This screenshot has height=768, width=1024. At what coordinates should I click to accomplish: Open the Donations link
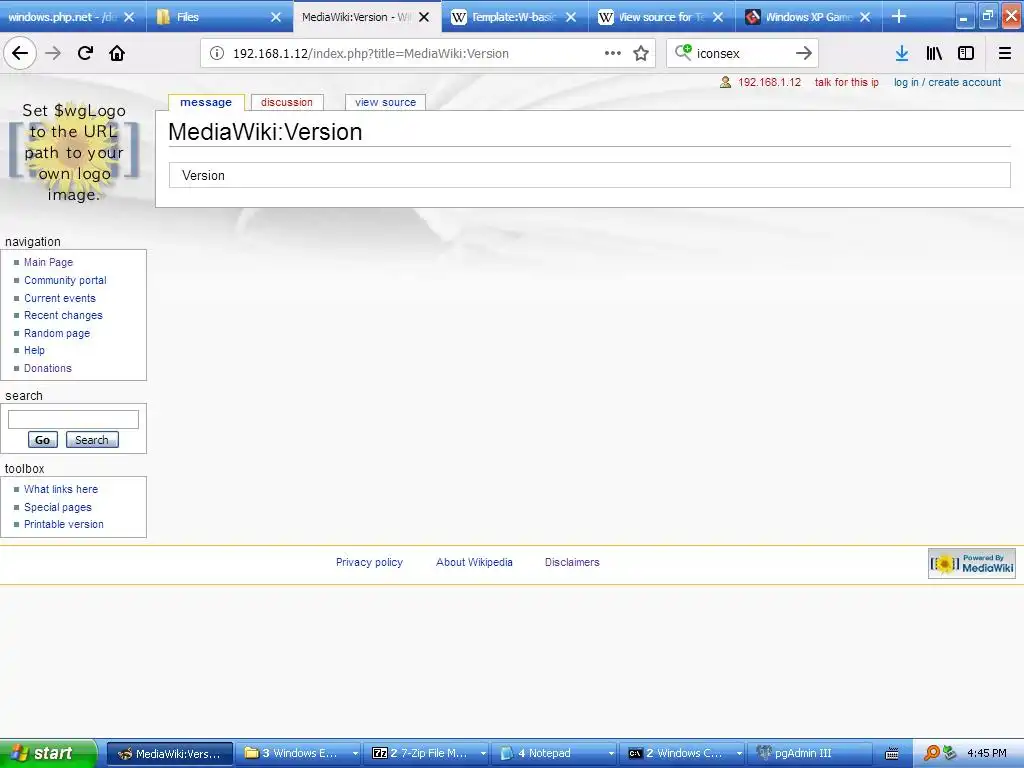click(x=48, y=368)
